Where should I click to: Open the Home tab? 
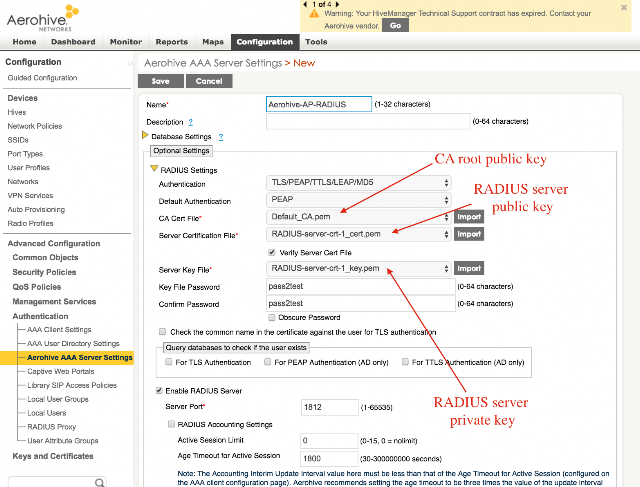[x=24, y=42]
